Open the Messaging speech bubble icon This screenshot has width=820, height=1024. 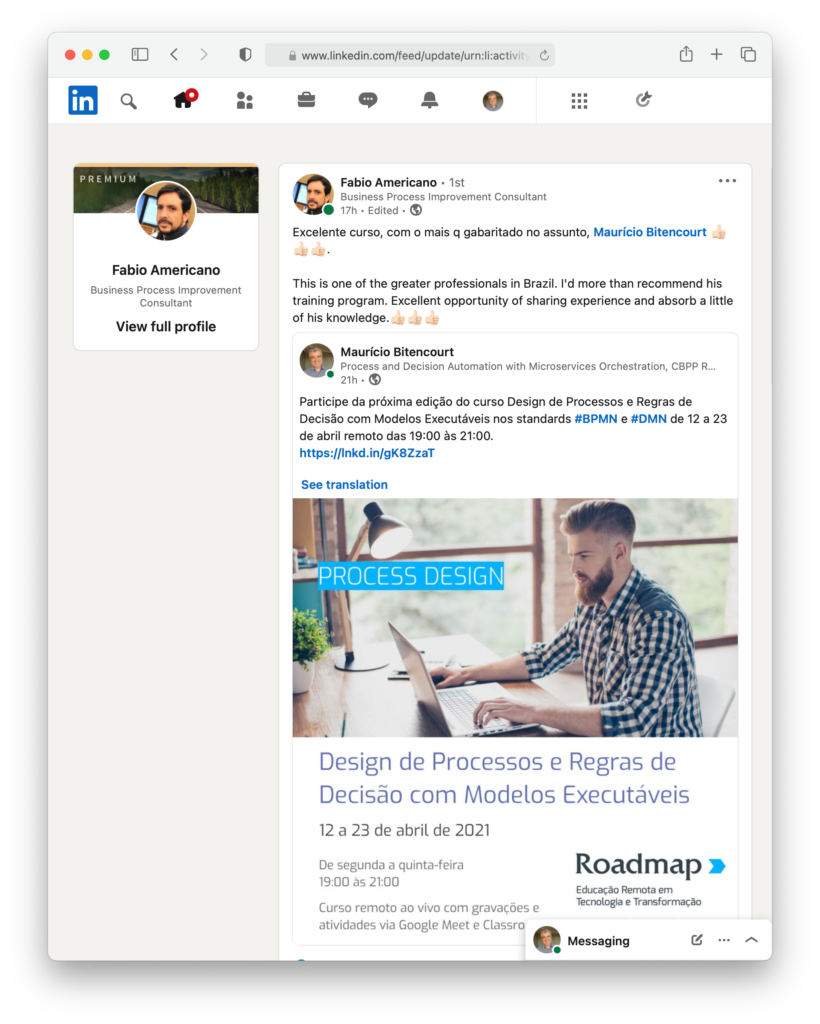click(368, 100)
